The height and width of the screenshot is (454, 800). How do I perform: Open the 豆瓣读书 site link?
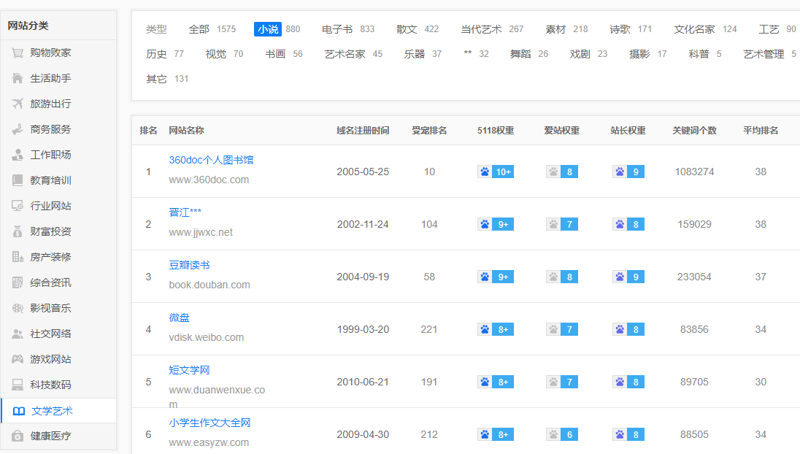[x=189, y=265]
